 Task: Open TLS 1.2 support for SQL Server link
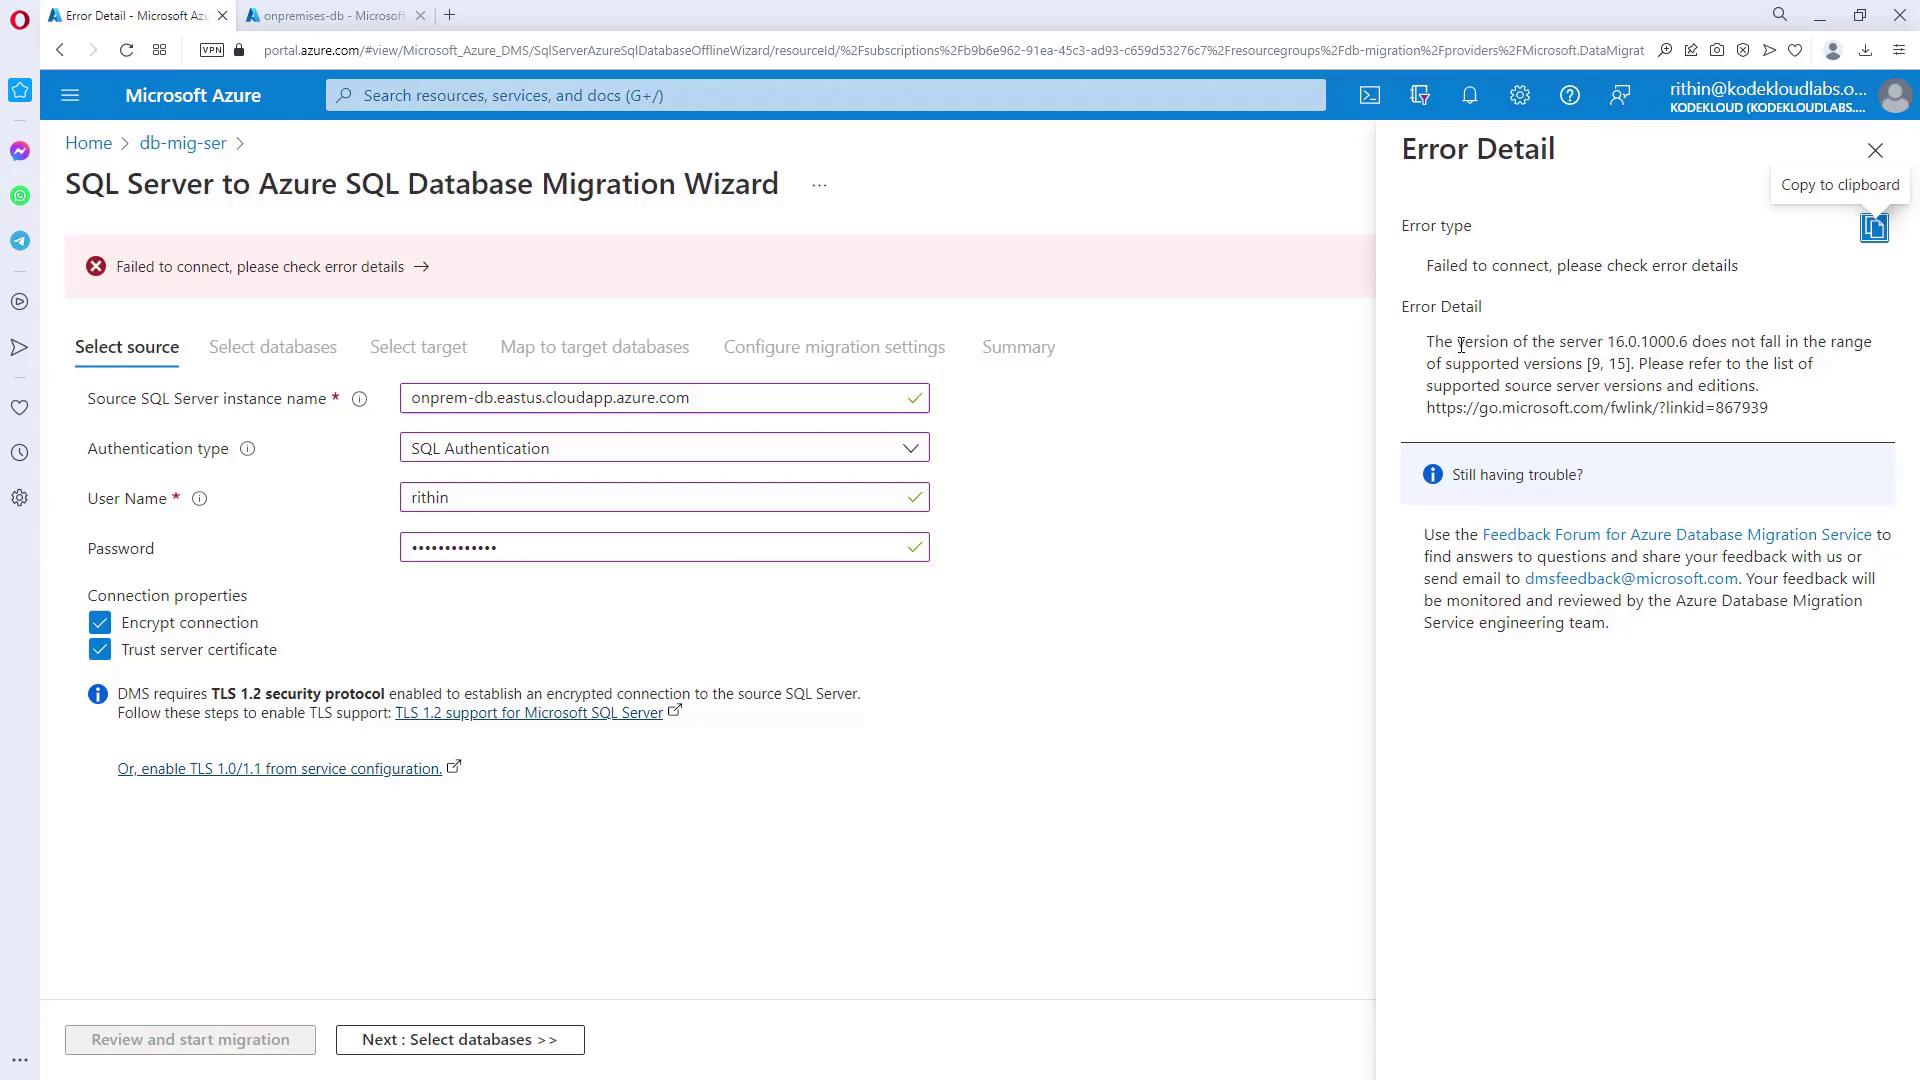529,713
